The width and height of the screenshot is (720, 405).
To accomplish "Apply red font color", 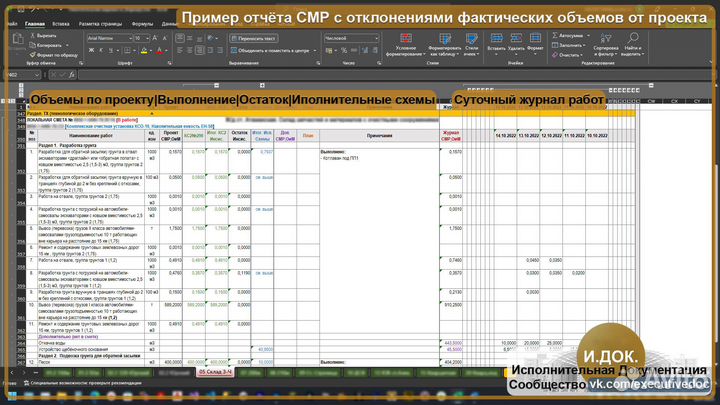I will [x=159, y=51].
